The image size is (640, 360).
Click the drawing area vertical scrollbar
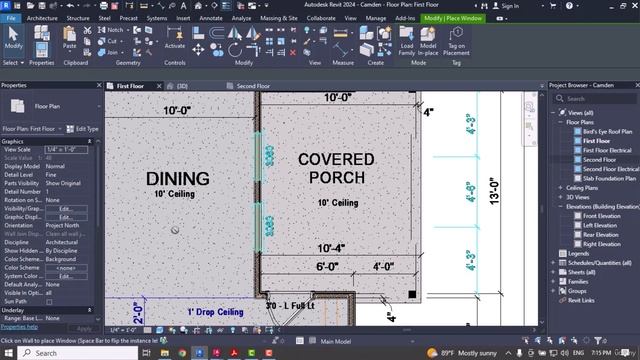click(x=542, y=208)
